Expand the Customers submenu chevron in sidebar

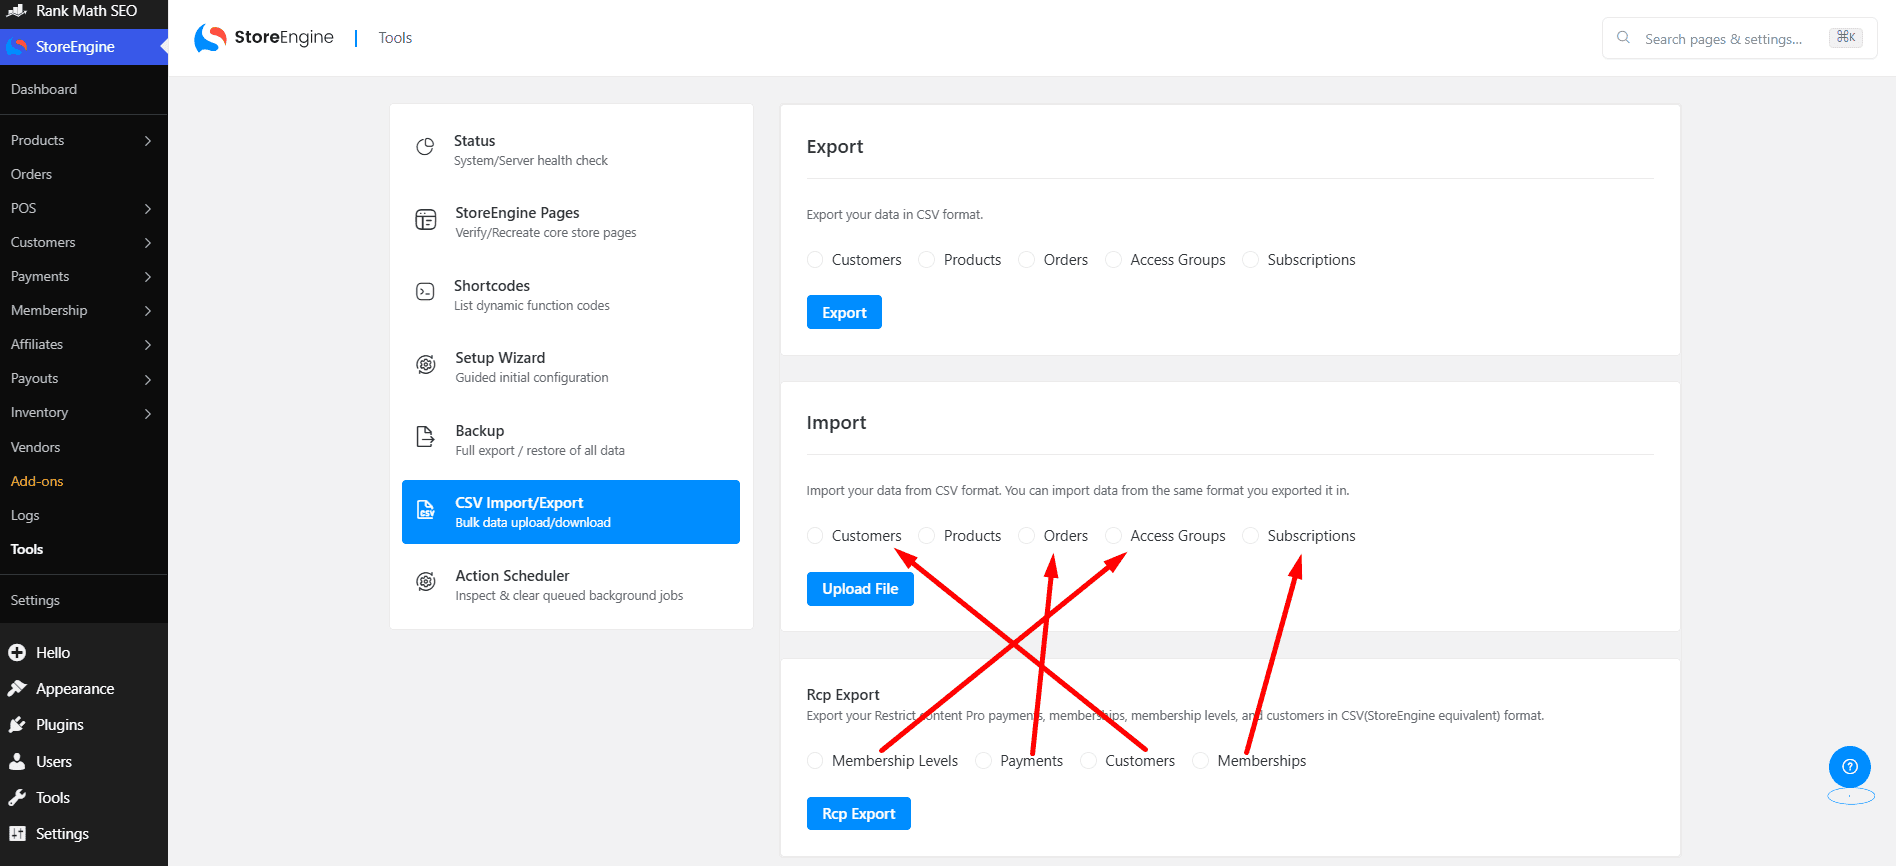148,243
